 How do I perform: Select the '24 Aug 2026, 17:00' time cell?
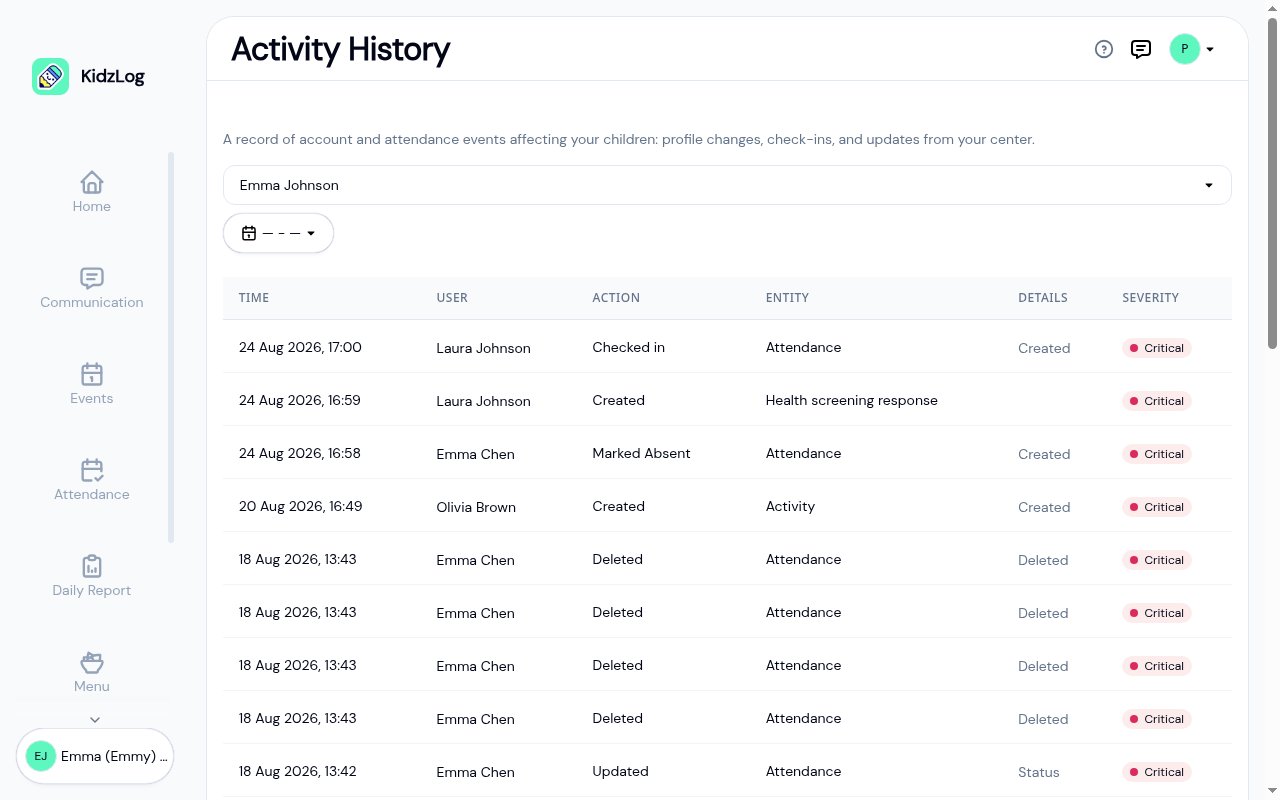(x=300, y=348)
